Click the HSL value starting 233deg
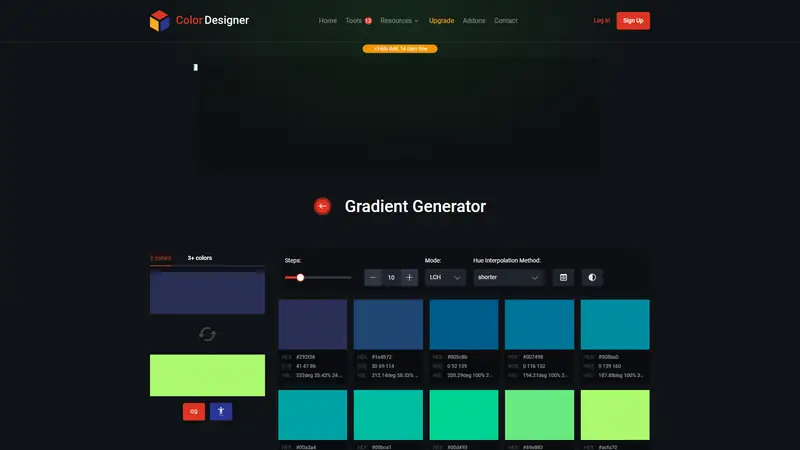 click(319, 376)
